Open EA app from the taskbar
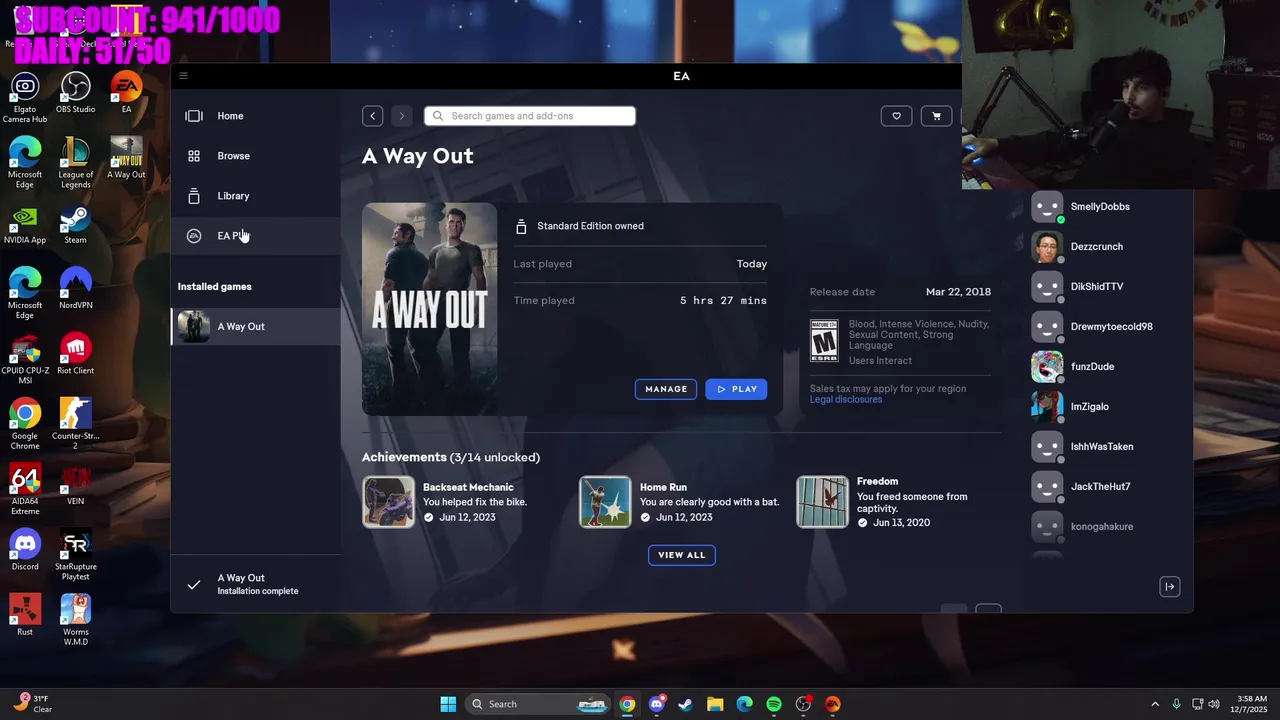 pos(833,704)
